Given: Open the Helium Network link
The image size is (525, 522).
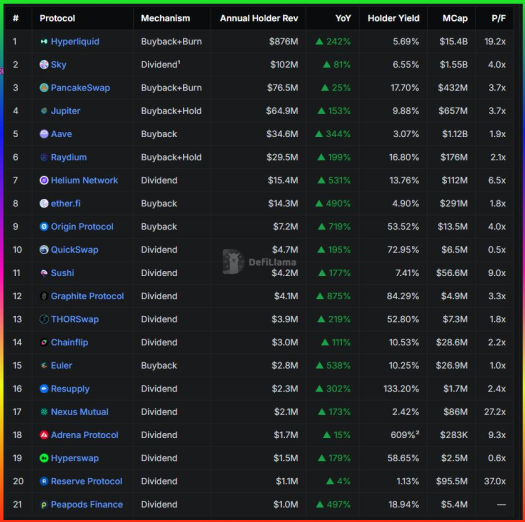Looking at the screenshot, I should [84, 180].
